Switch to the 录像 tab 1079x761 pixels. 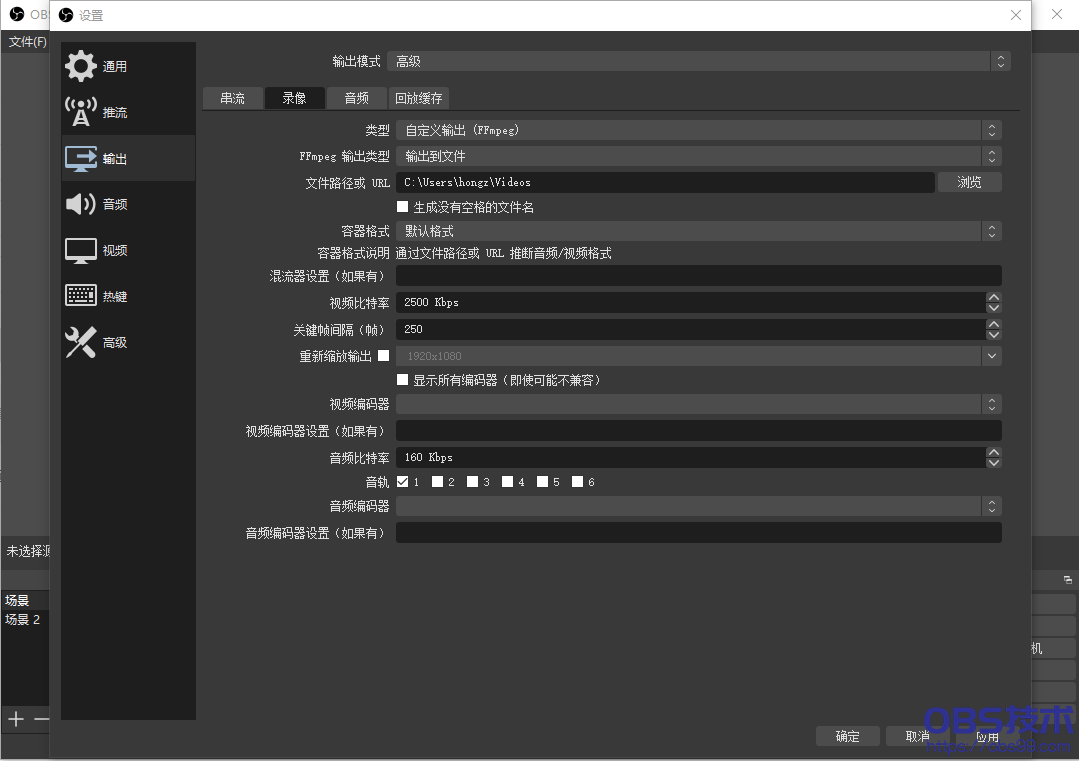coord(295,98)
